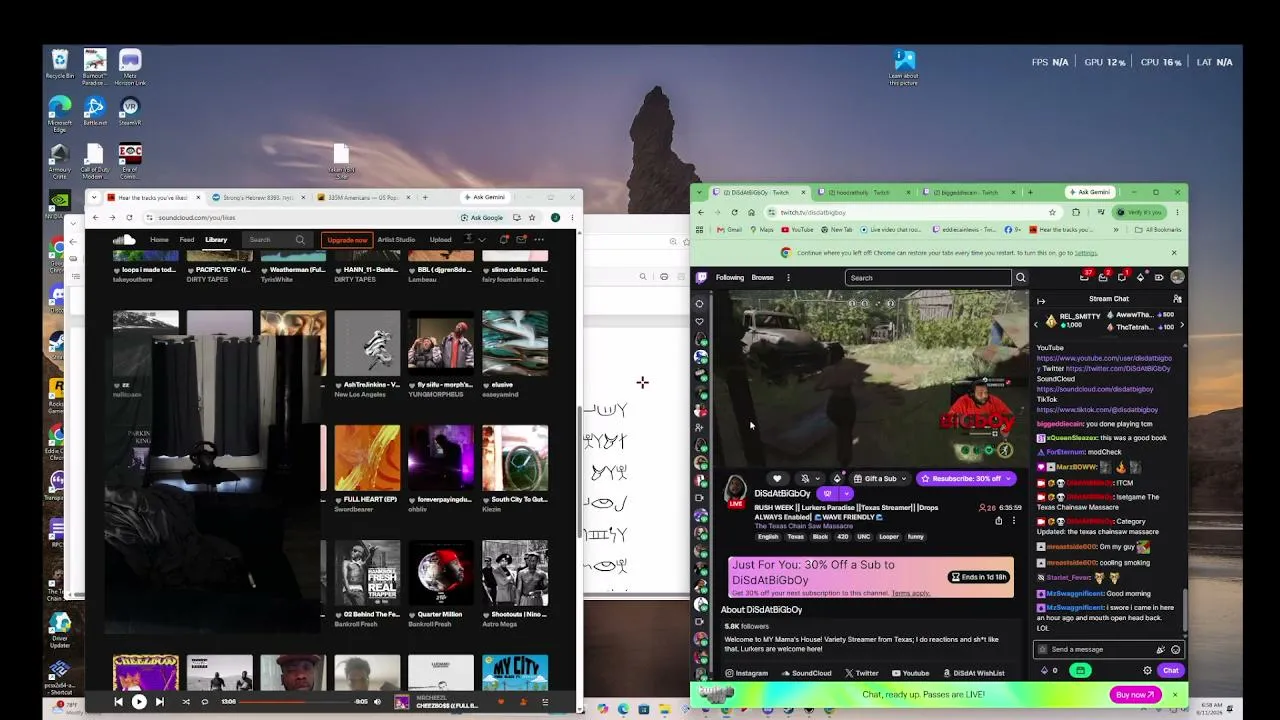Open SoundCloud notifications bell
This screenshot has width=1280, height=720.
tap(504, 239)
